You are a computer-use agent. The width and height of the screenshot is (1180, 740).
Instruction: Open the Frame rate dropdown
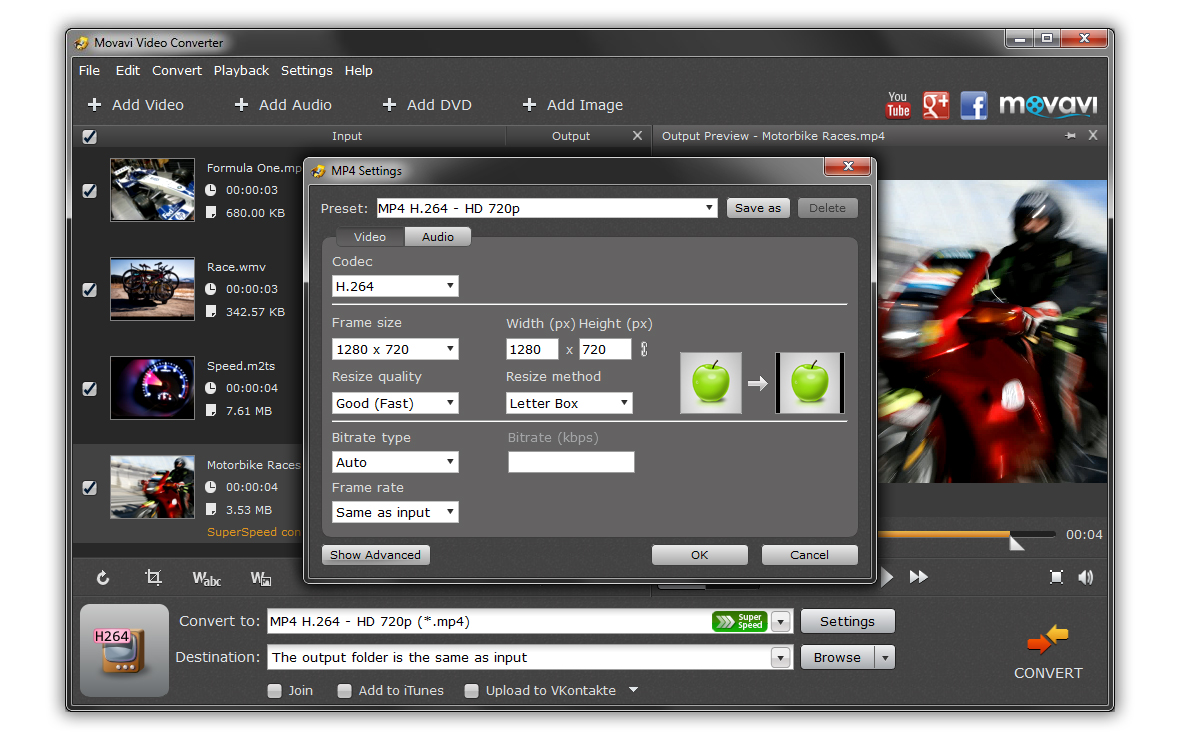click(x=395, y=513)
